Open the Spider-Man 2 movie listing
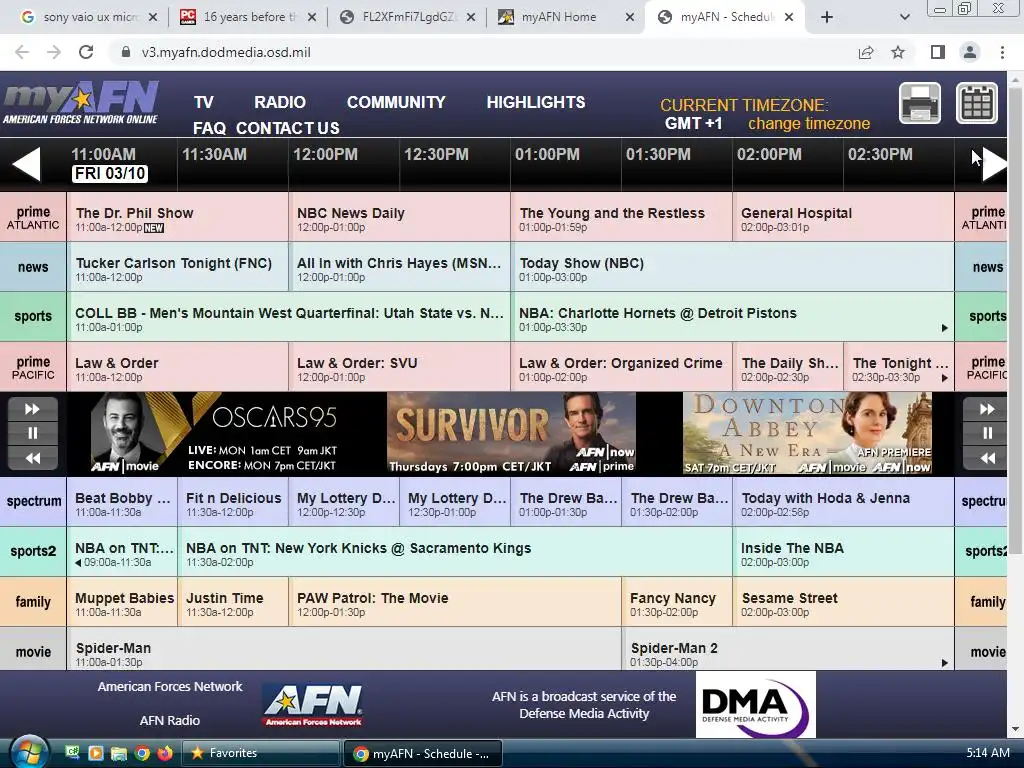The image size is (1024, 768). [x=788, y=650]
